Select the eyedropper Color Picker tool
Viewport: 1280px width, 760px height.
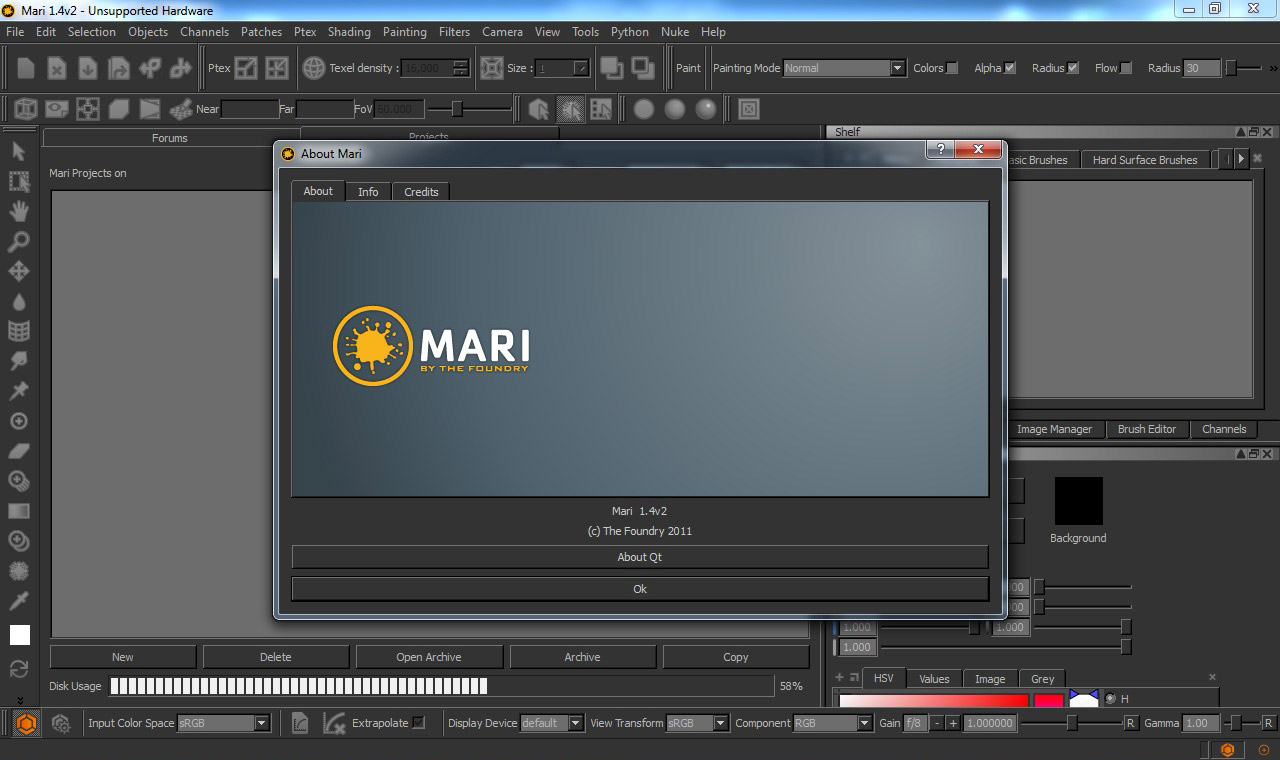click(19, 601)
